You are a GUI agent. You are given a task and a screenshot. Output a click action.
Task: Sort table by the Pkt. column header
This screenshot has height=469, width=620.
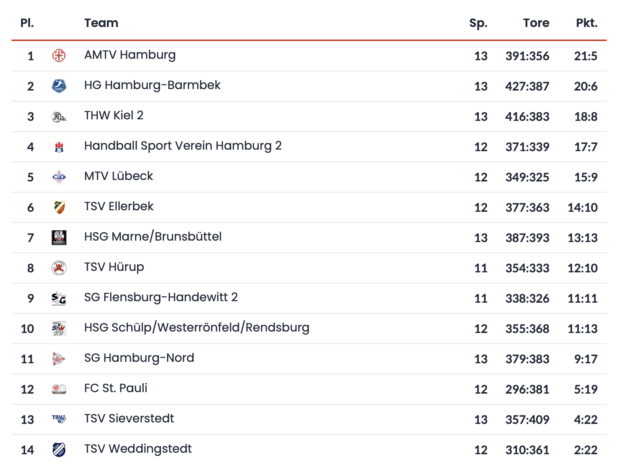(586, 23)
